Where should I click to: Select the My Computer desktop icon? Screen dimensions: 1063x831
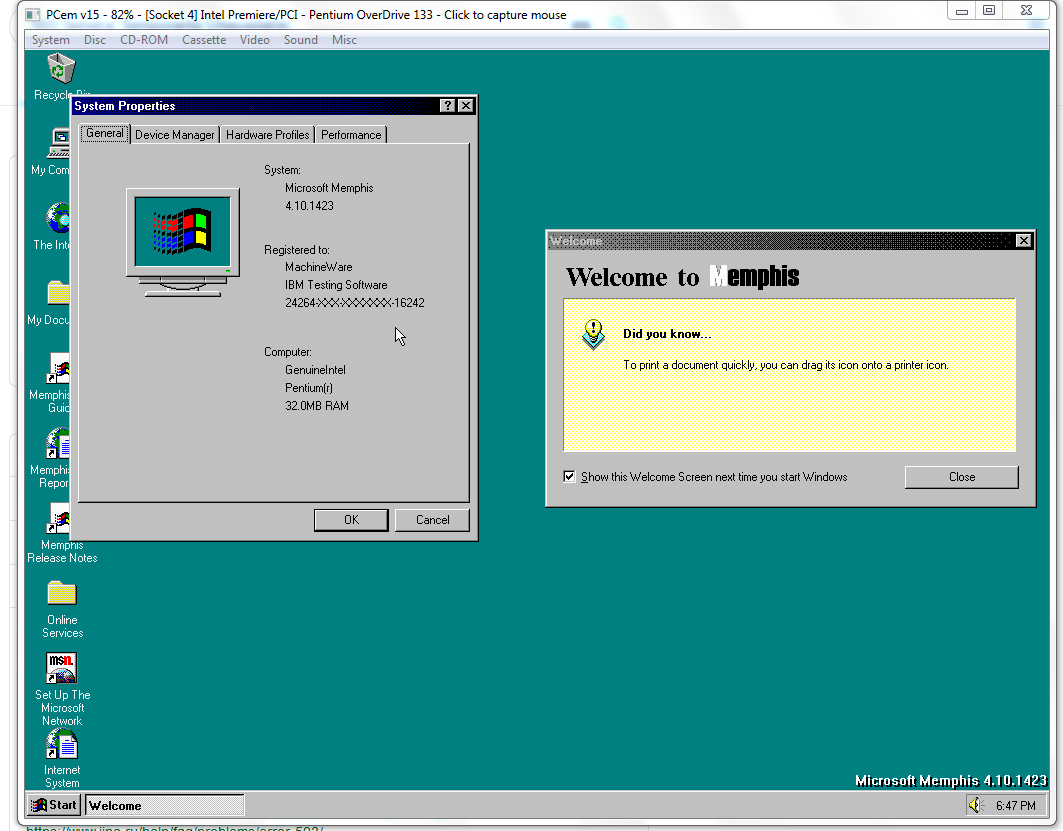click(x=58, y=143)
